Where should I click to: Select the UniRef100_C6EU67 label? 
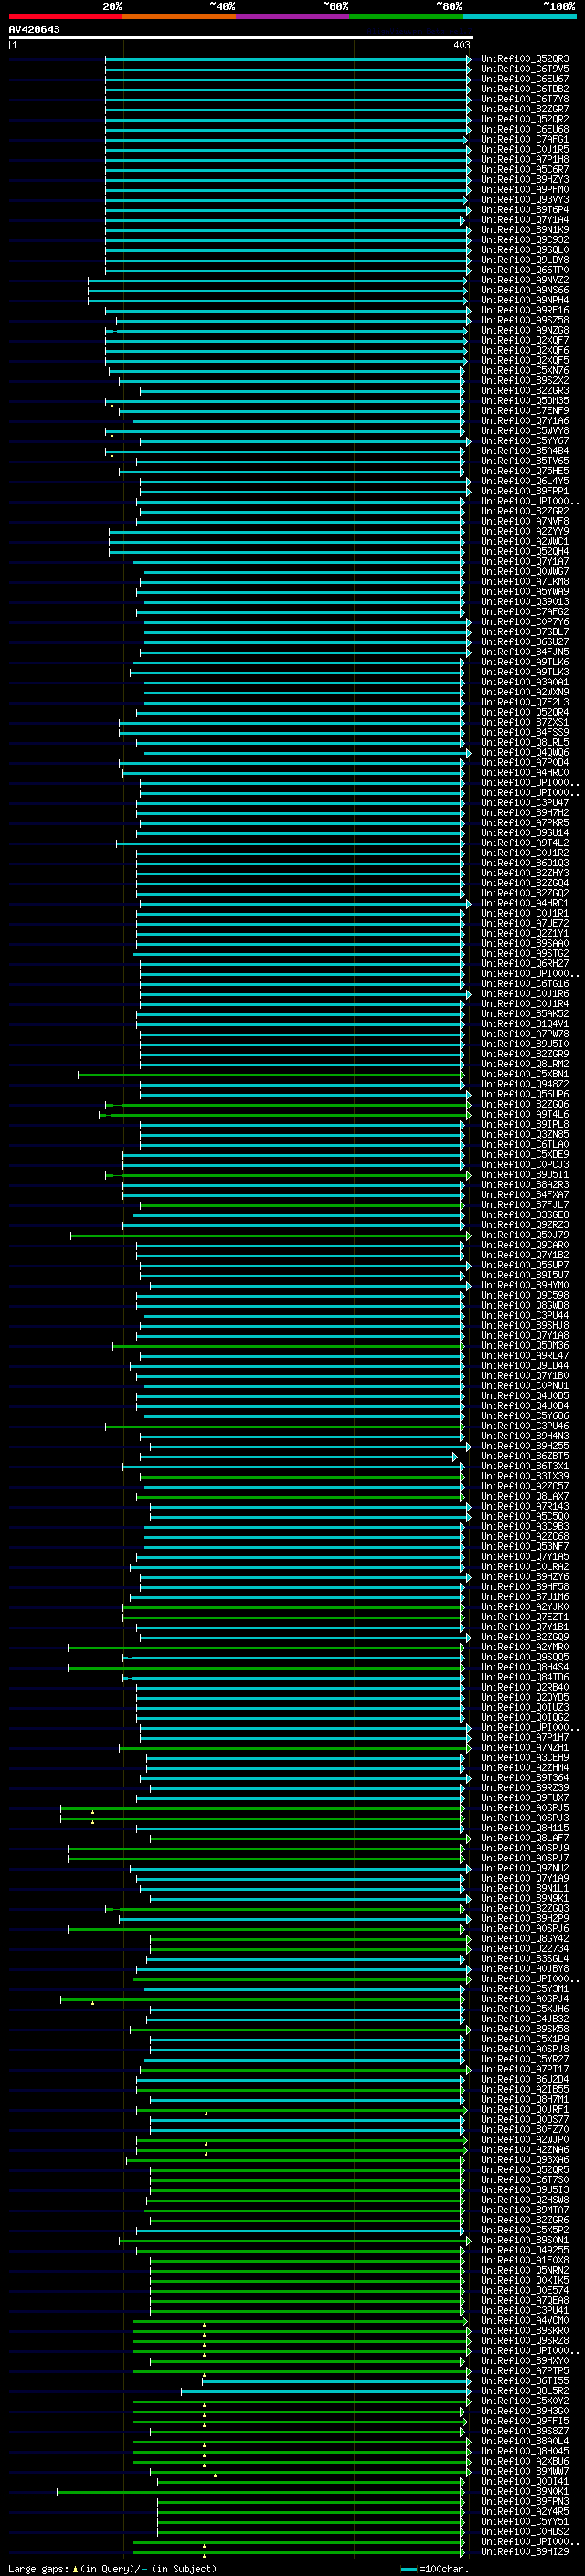coord(524,79)
